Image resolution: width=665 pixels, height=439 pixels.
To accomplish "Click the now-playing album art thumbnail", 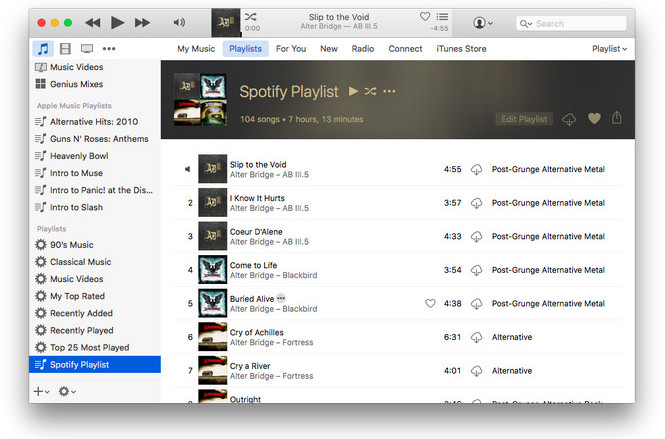I will point(226,23).
